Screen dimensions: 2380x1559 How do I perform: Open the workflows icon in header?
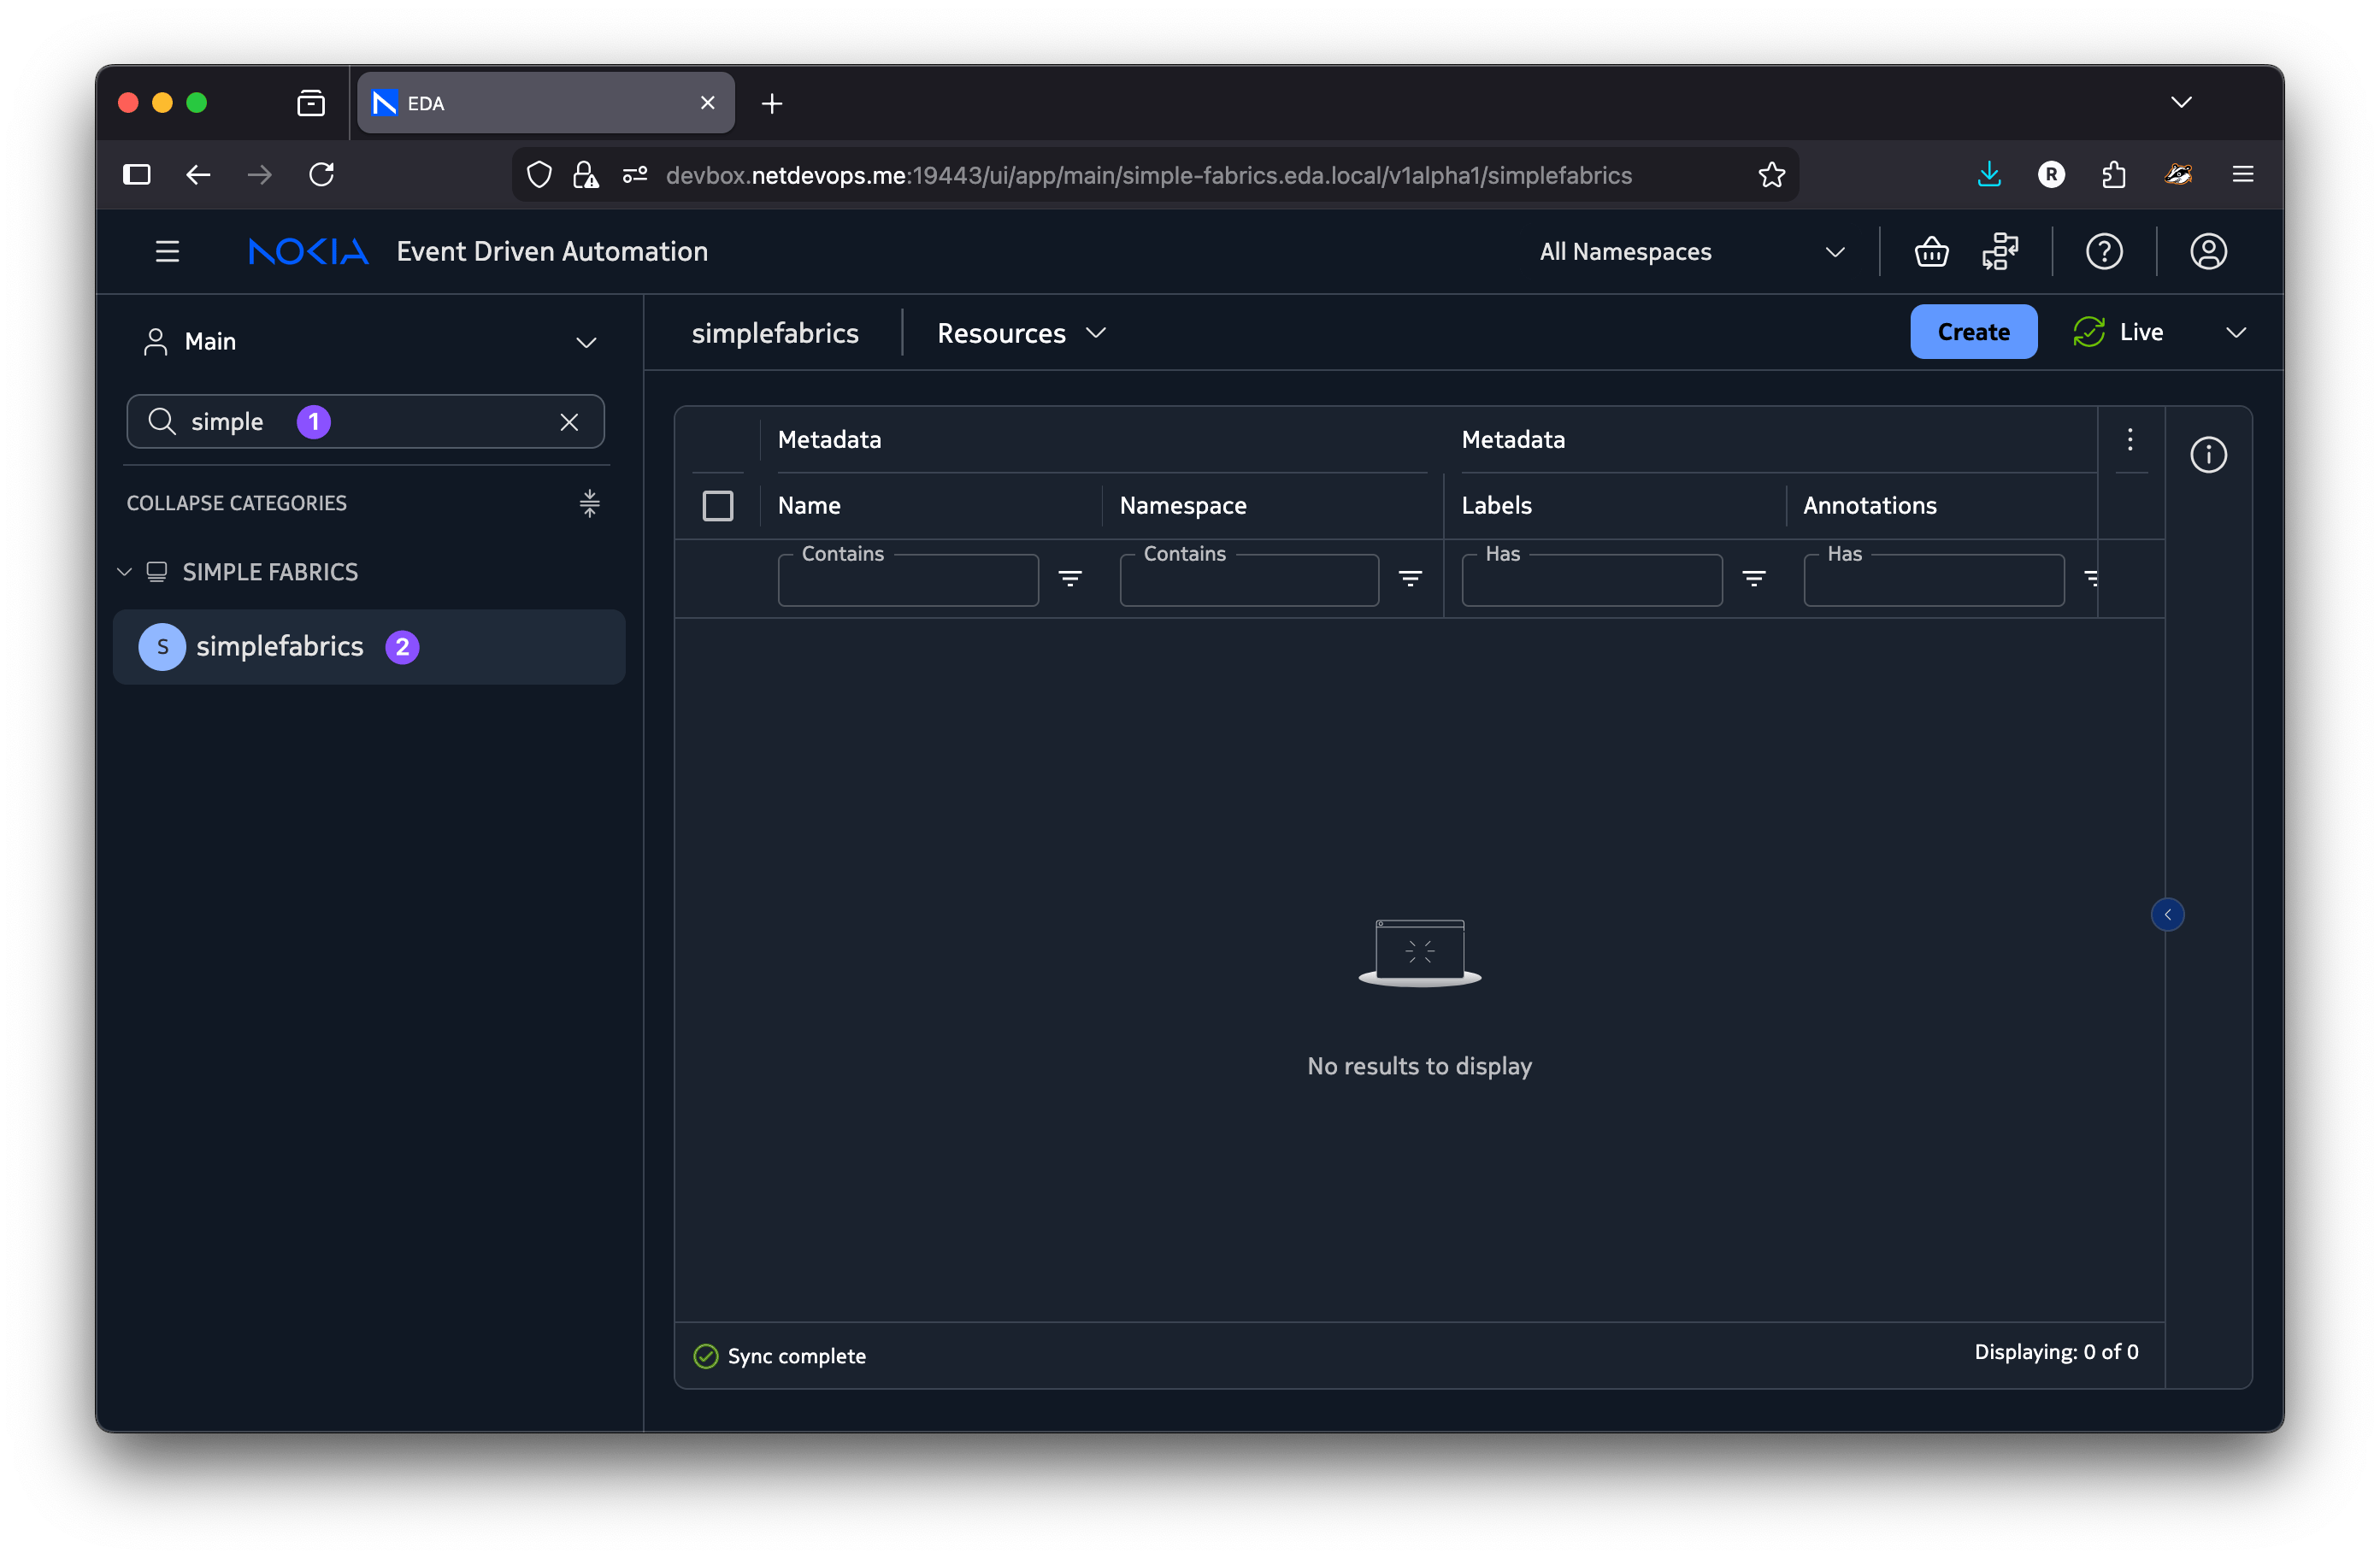point(2000,252)
